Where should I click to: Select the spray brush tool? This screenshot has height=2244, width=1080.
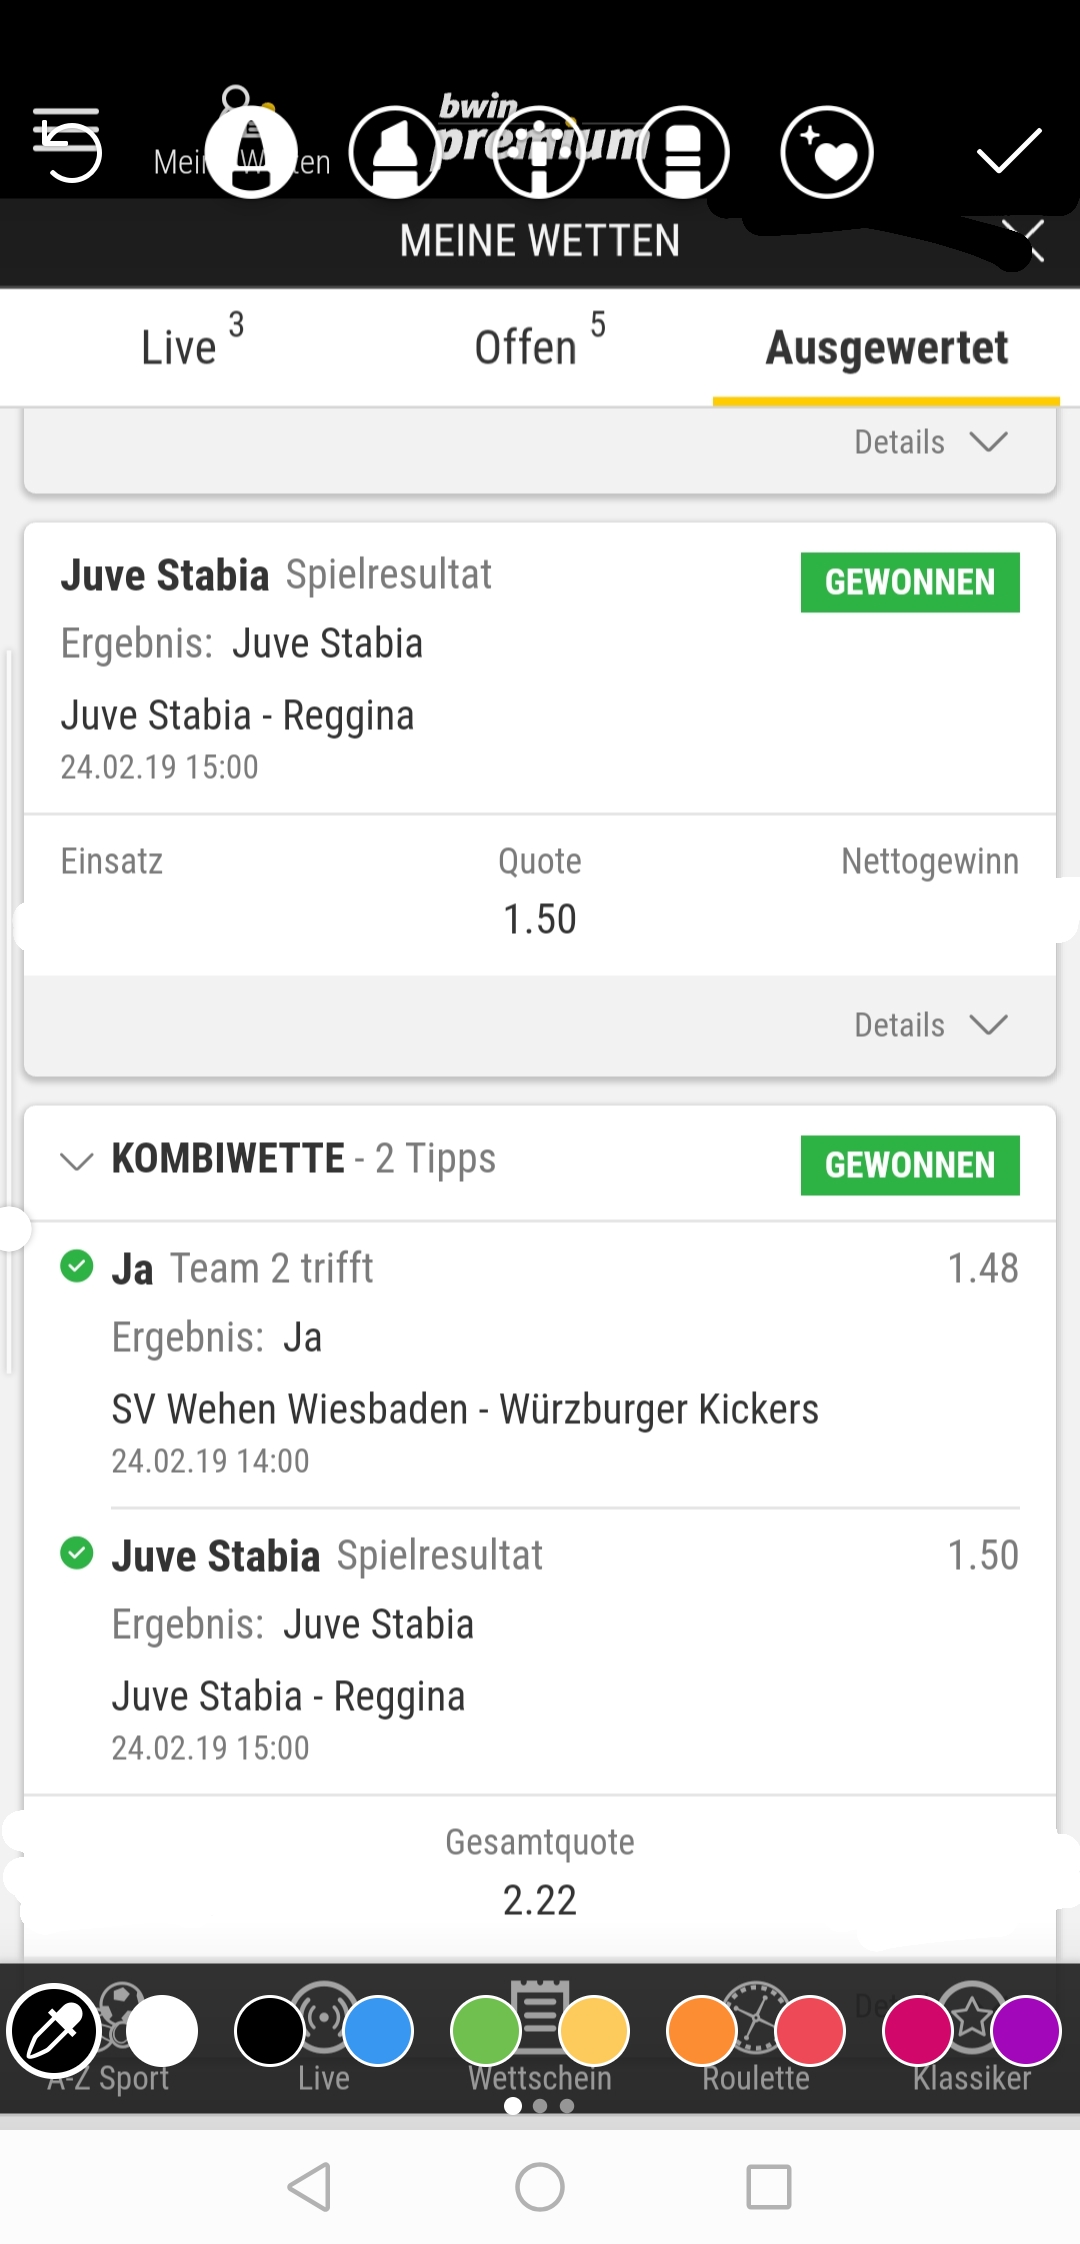(540, 152)
